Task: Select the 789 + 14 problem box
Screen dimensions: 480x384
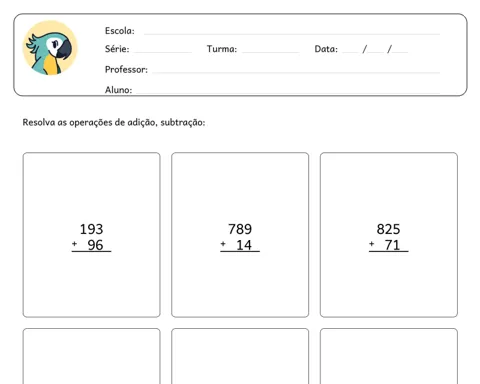Action: click(240, 235)
